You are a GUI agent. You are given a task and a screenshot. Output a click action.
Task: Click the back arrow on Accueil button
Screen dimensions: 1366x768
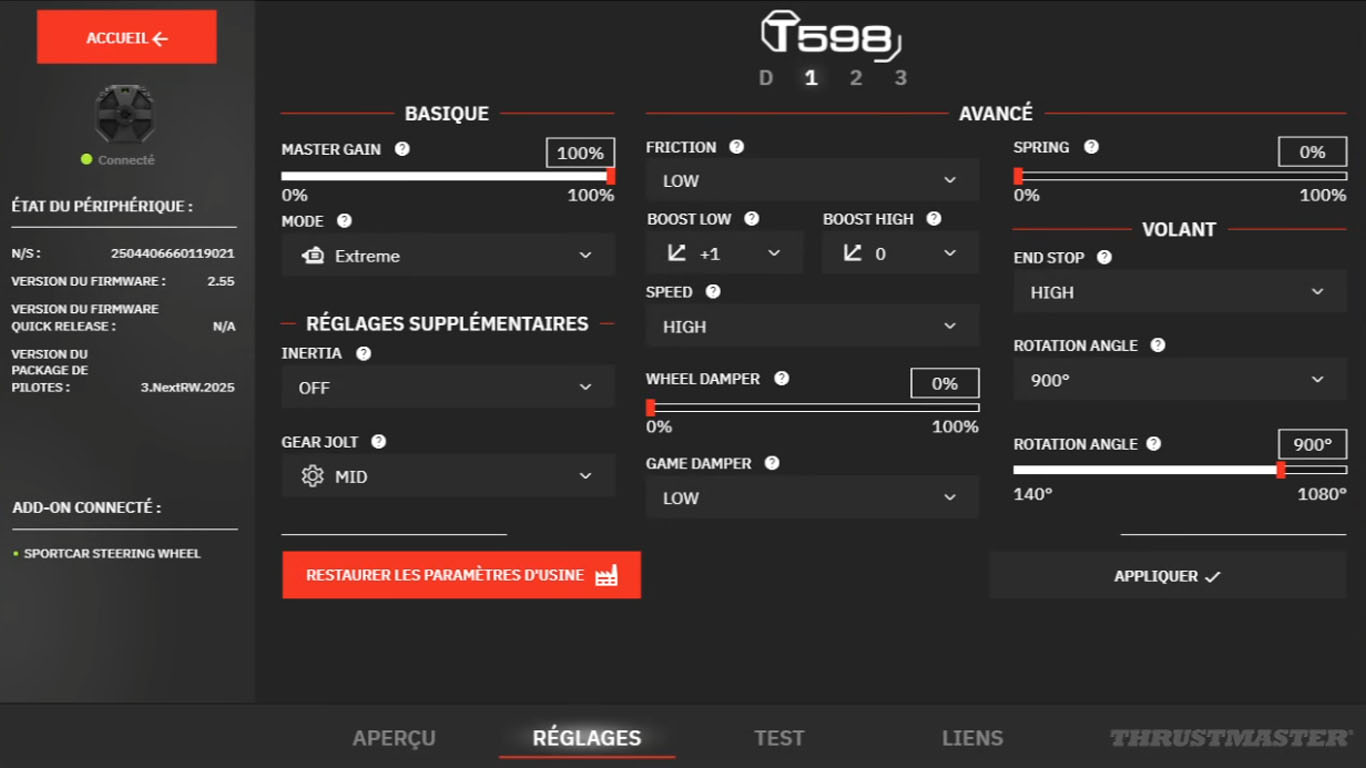click(160, 39)
